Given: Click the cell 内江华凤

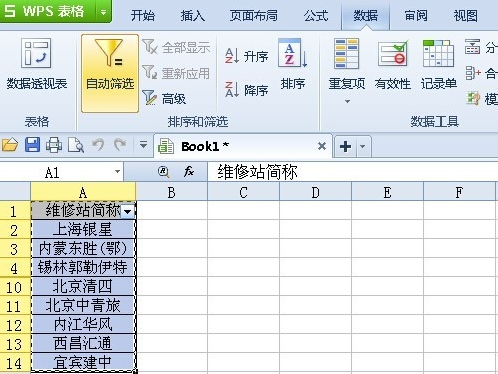Looking at the screenshot, I should [83, 324].
